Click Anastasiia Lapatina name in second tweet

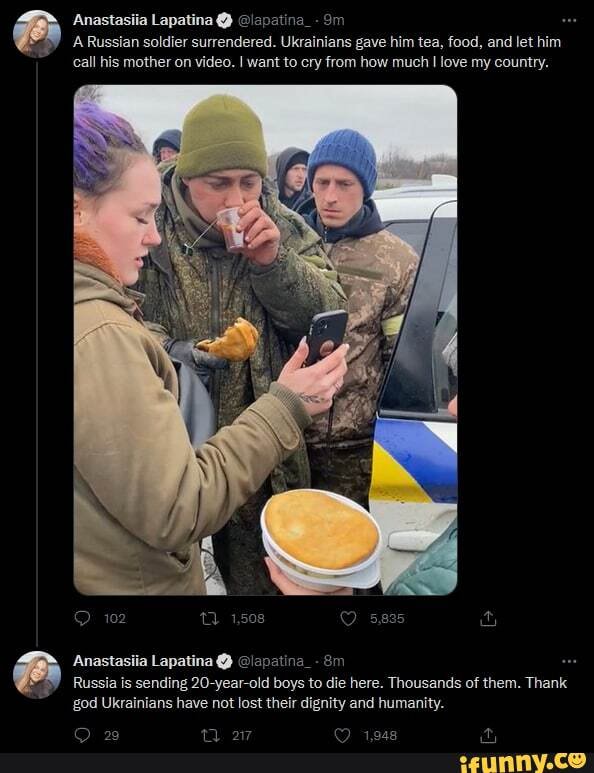click(x=143, y=661)
